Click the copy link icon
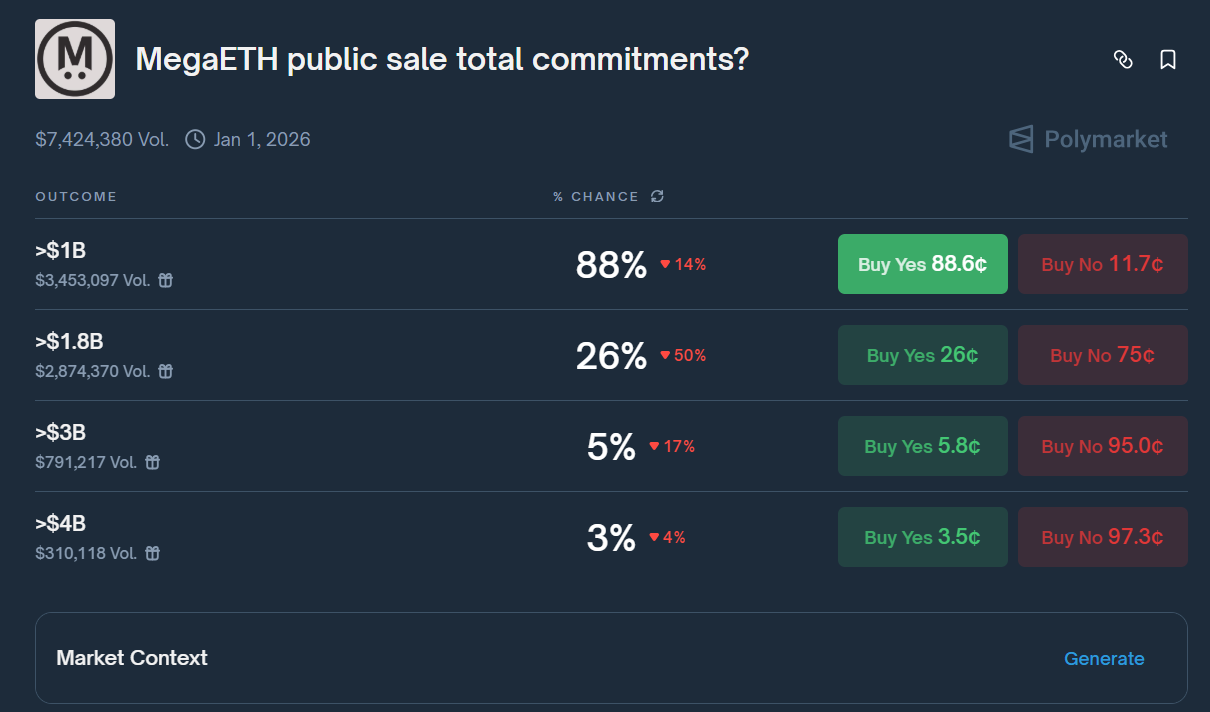1210x712 pixels. click(1123, 60)
